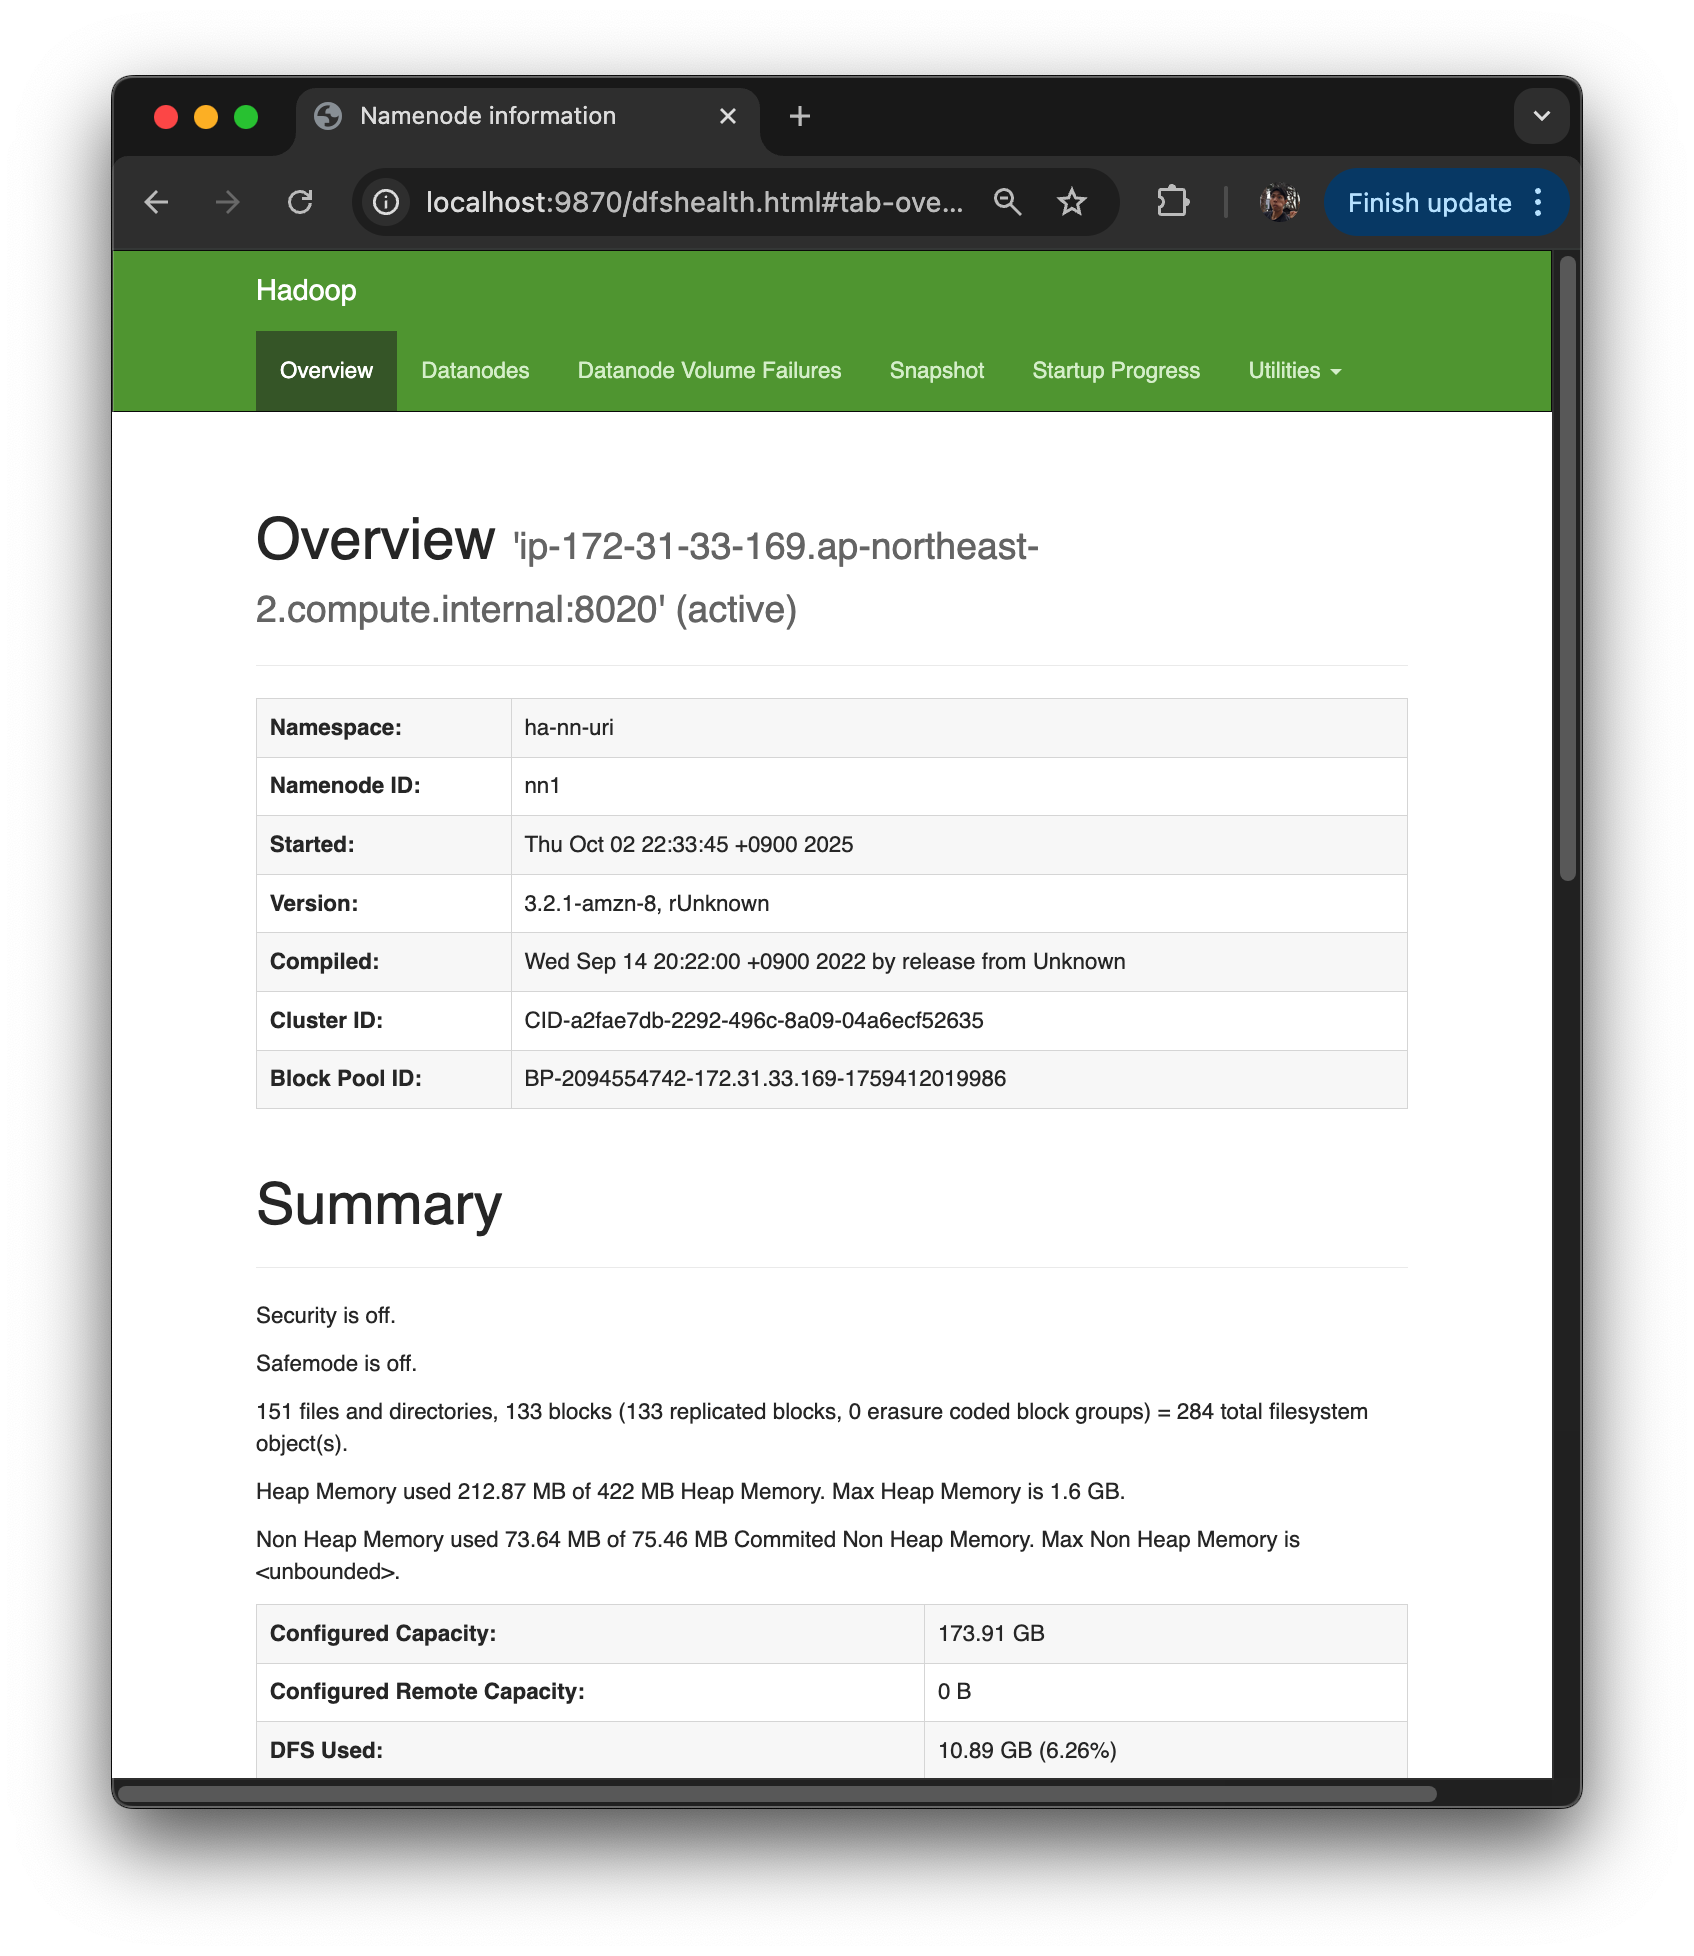
Task: Click the zoom magnifier icon in address bar
Action: coord(1007,203)
